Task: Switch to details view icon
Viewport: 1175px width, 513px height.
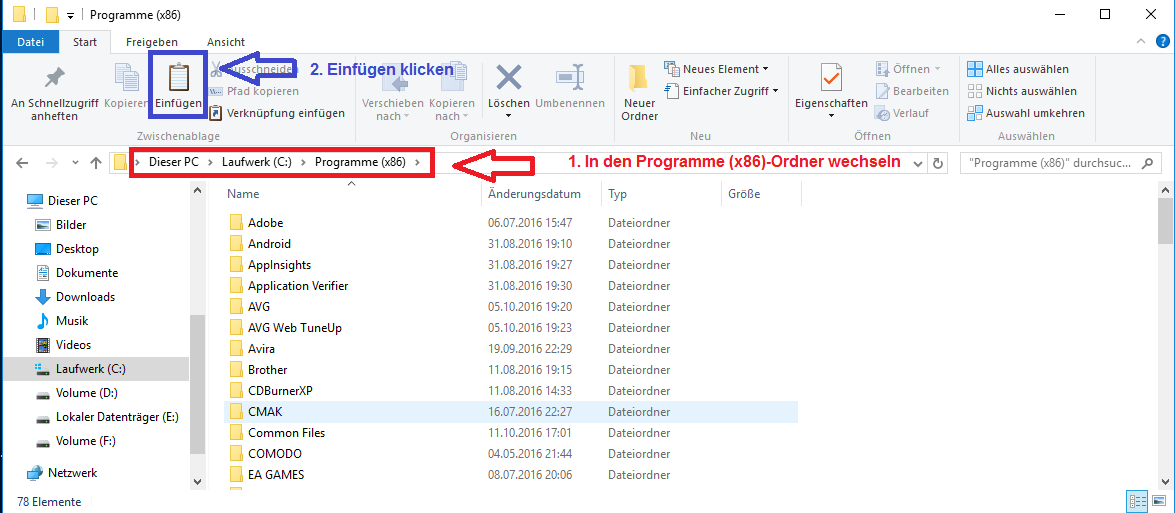Action: click(x=1137, y=501)
